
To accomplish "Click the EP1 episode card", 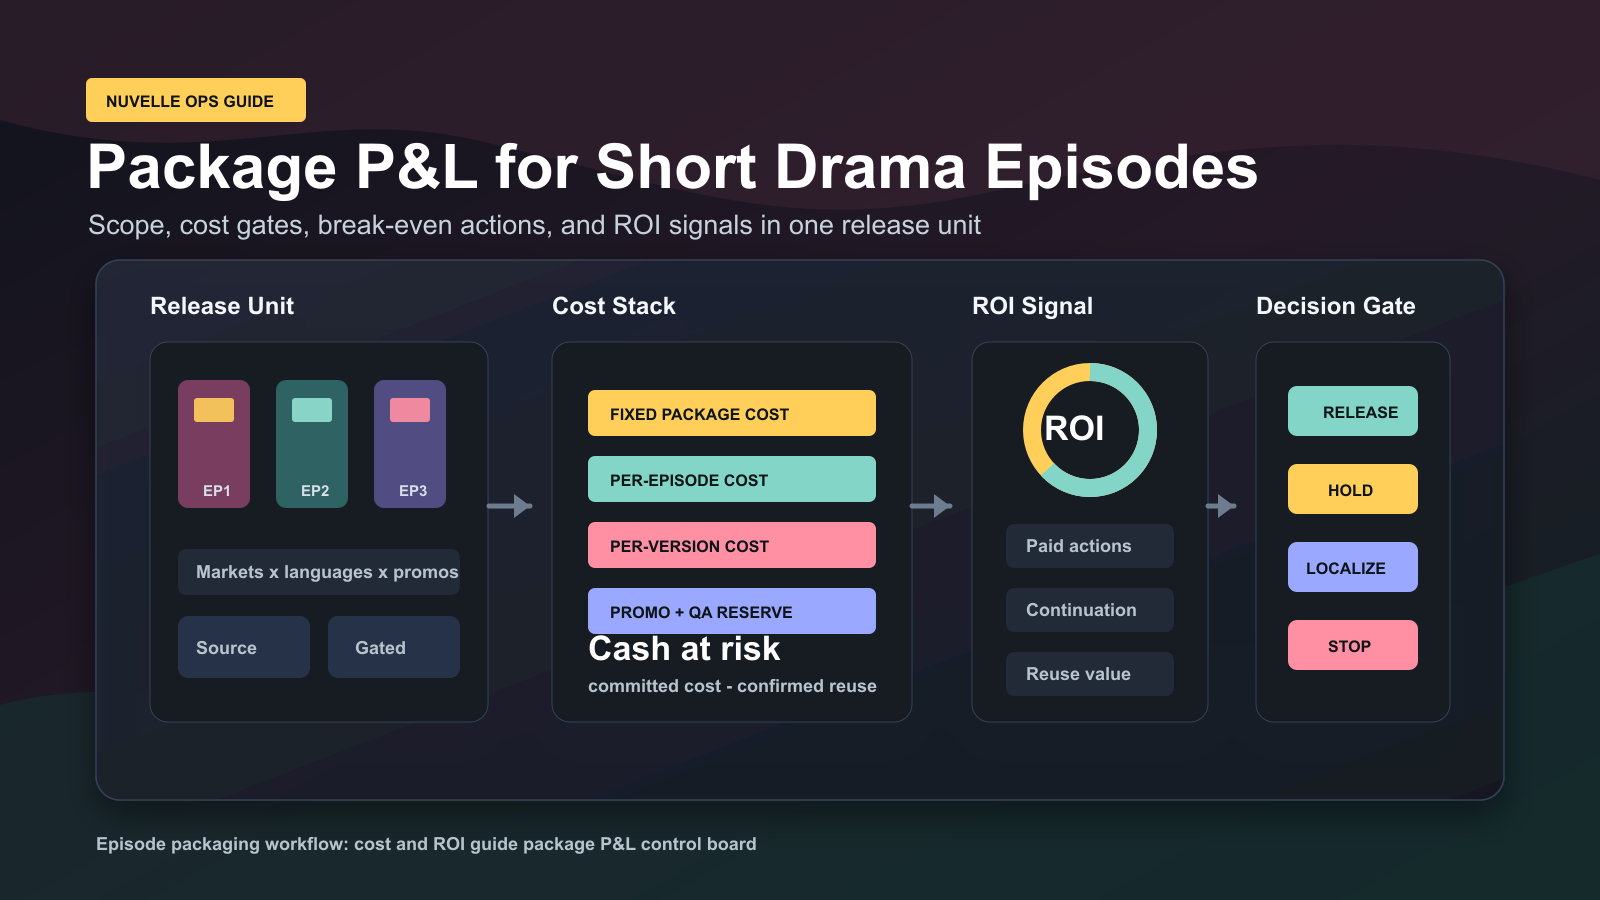I will (x=214, y=444).
